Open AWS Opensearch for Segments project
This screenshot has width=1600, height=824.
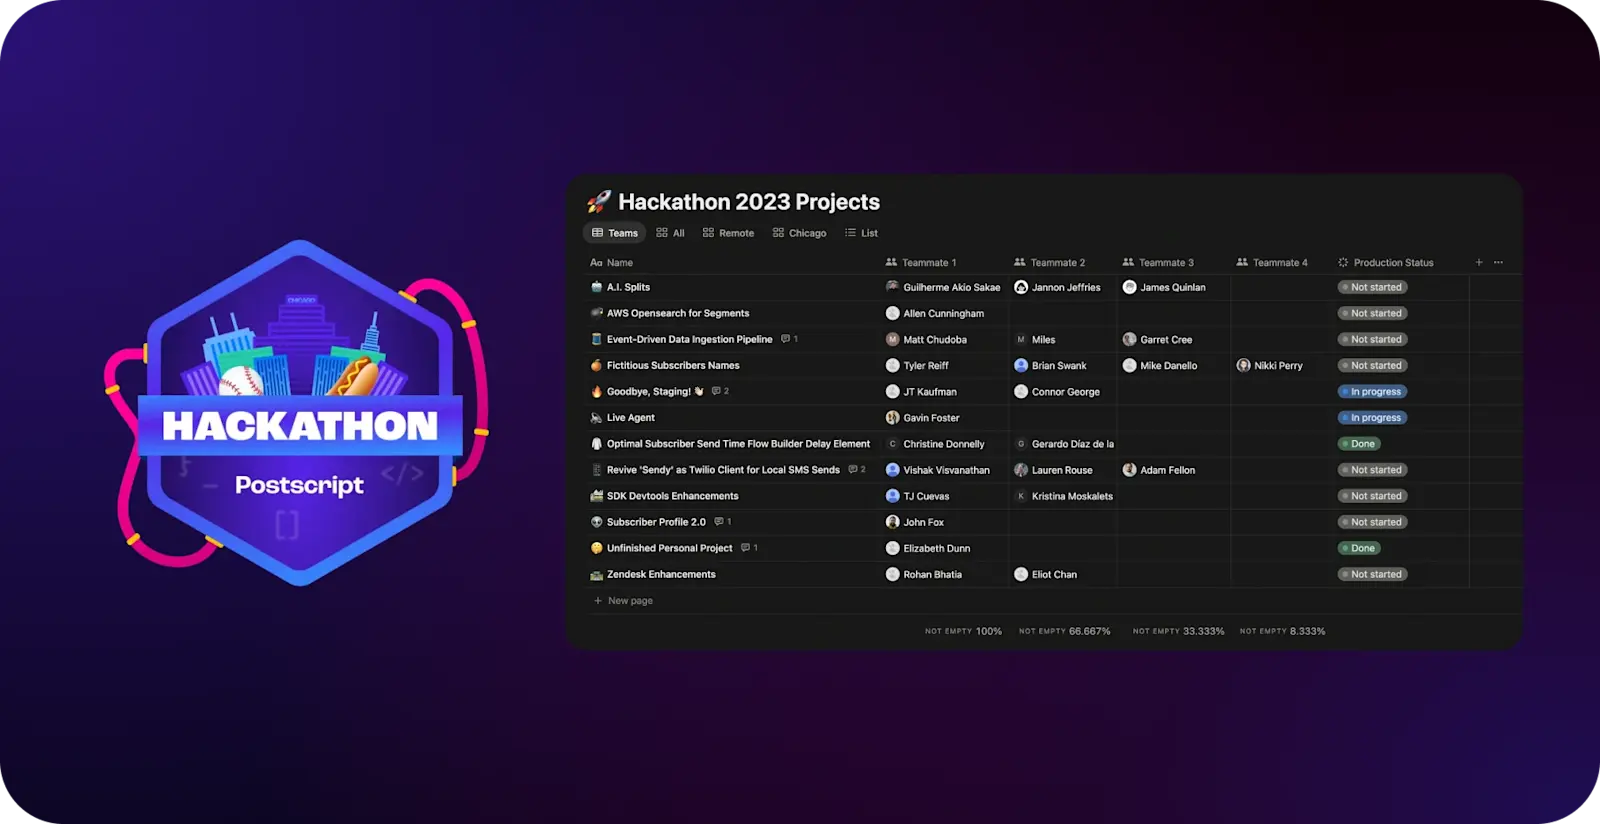point(678,313)
